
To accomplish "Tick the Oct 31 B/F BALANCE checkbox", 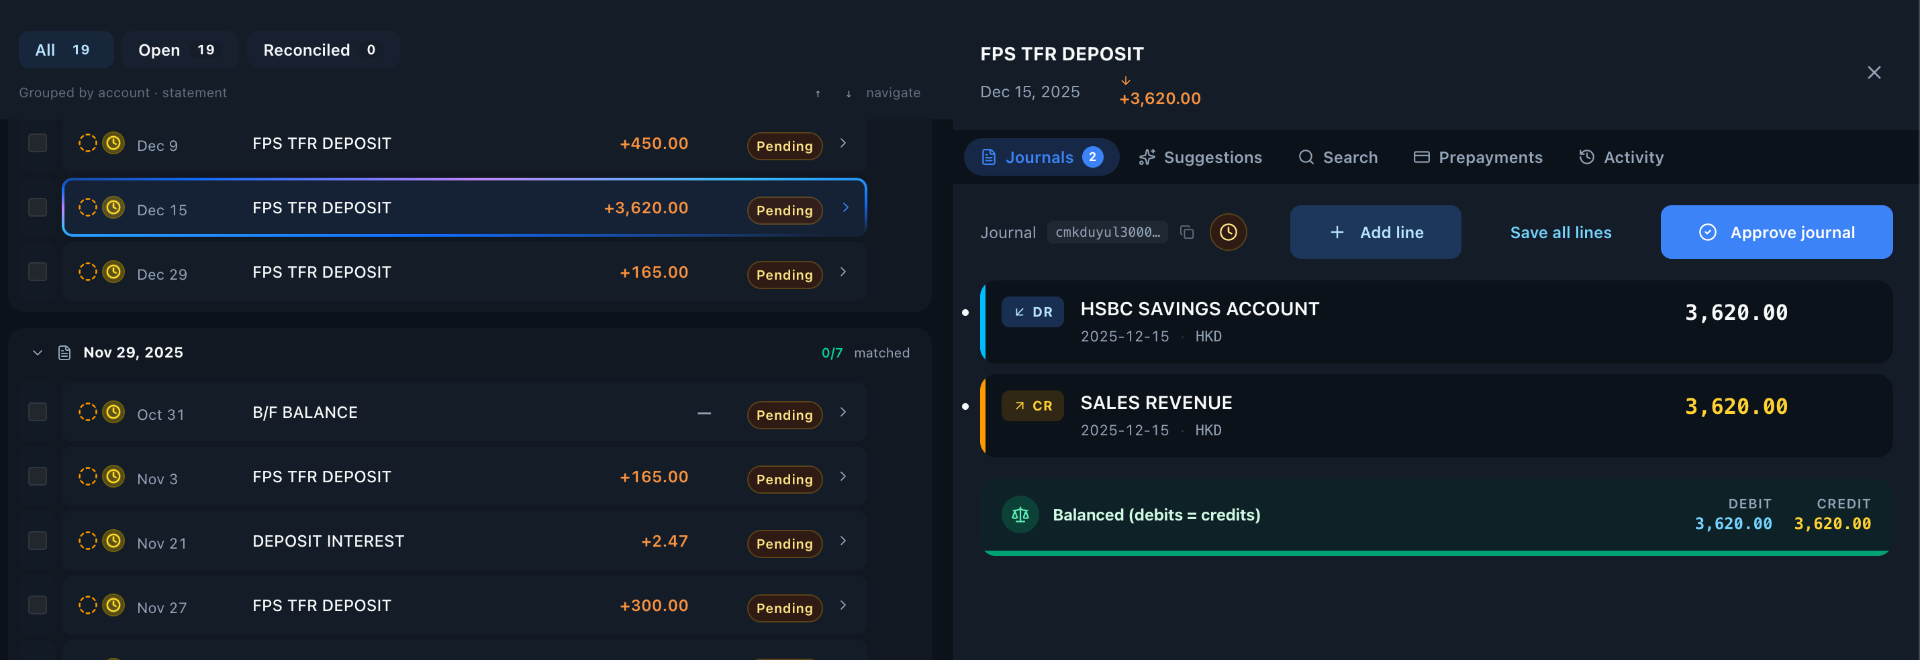I will click(37, 412).
